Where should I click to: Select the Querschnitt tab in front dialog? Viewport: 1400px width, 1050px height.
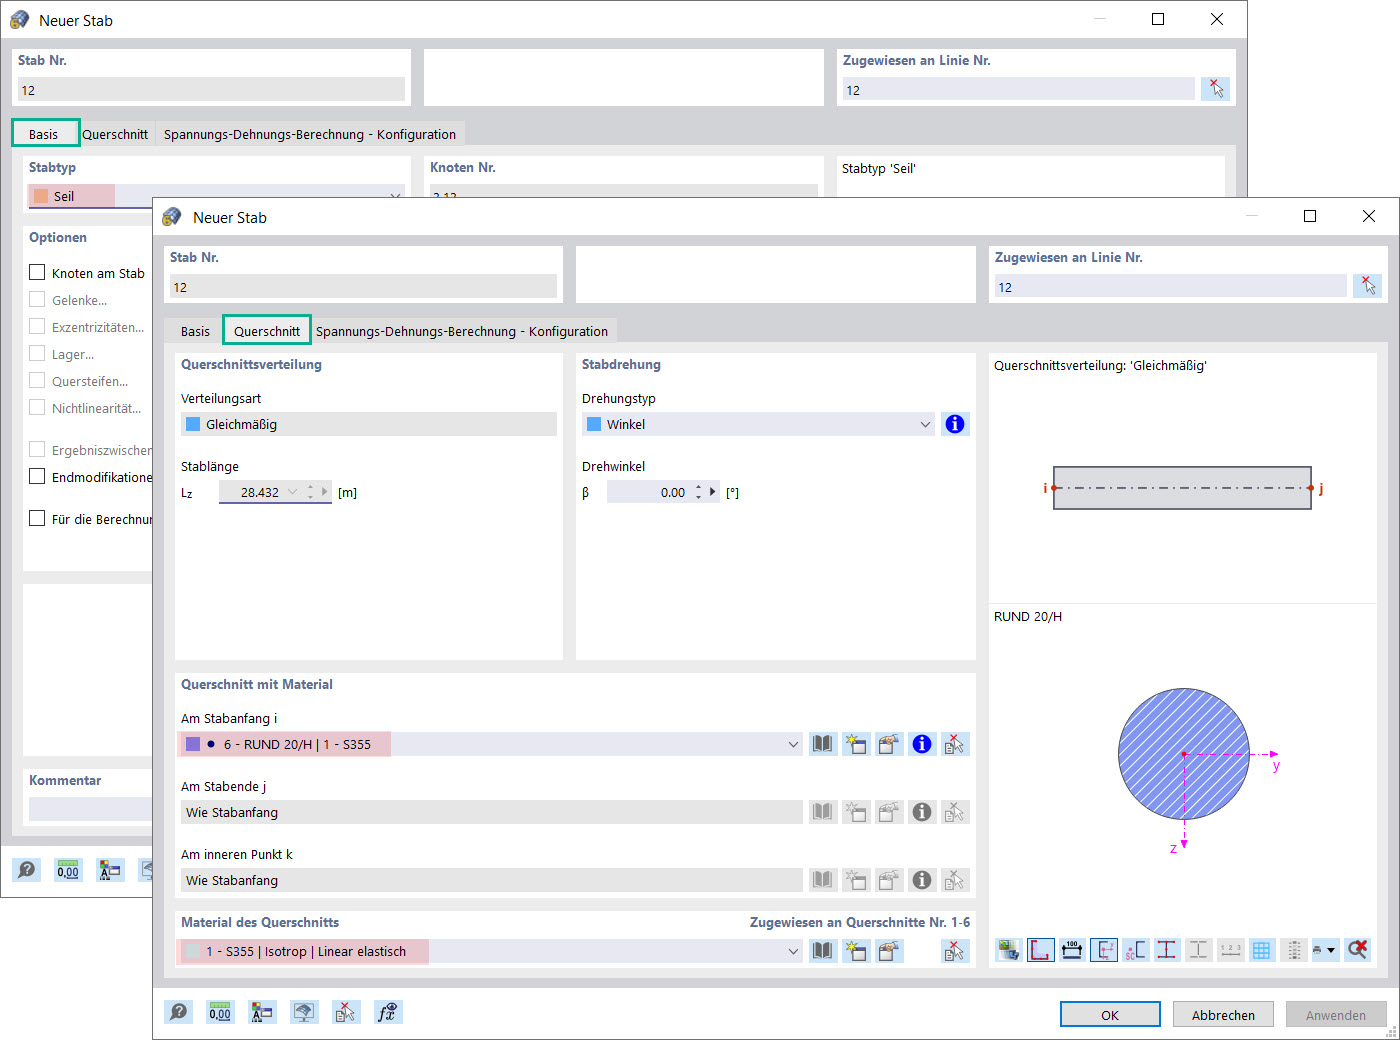[x=267, y=331]
